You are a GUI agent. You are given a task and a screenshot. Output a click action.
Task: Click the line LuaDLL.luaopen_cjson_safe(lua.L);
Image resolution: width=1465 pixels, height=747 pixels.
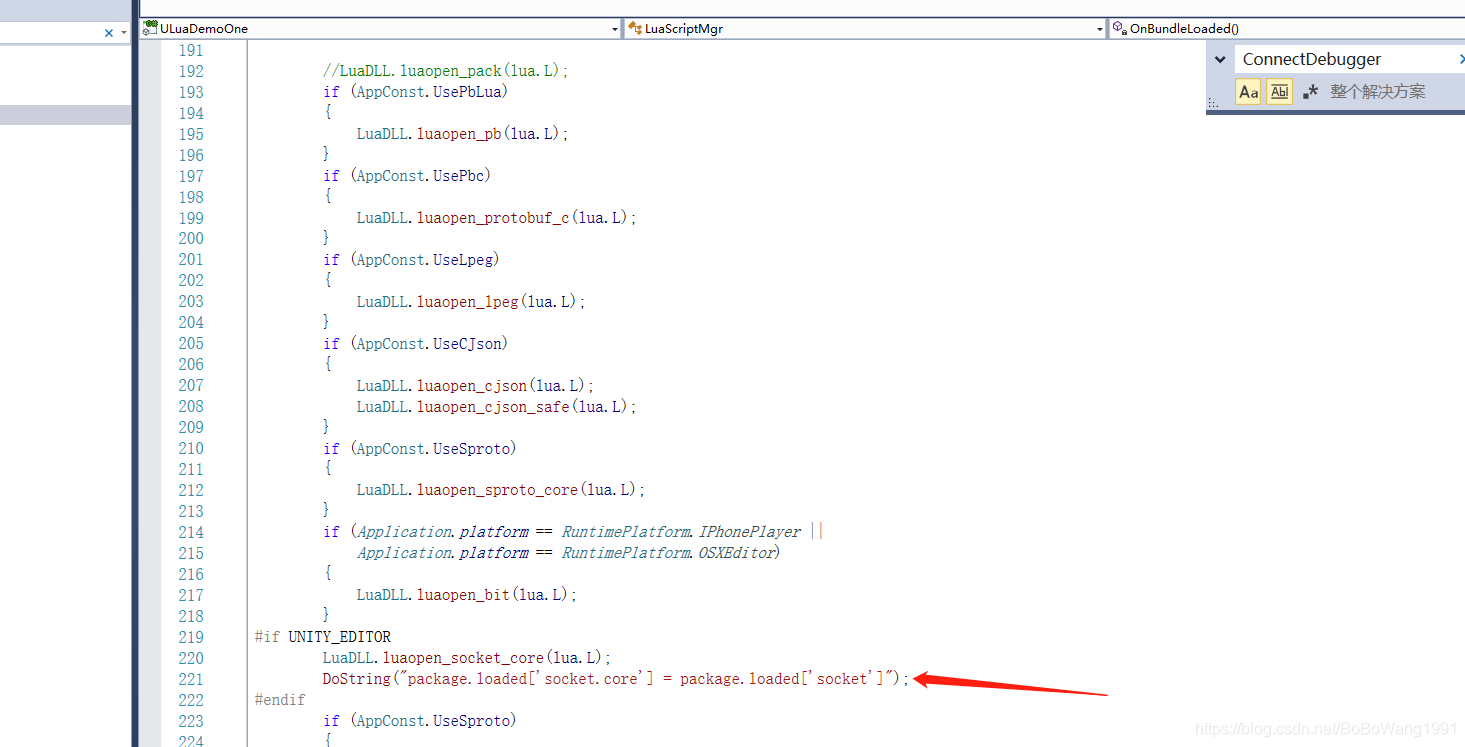coord(496,407)
